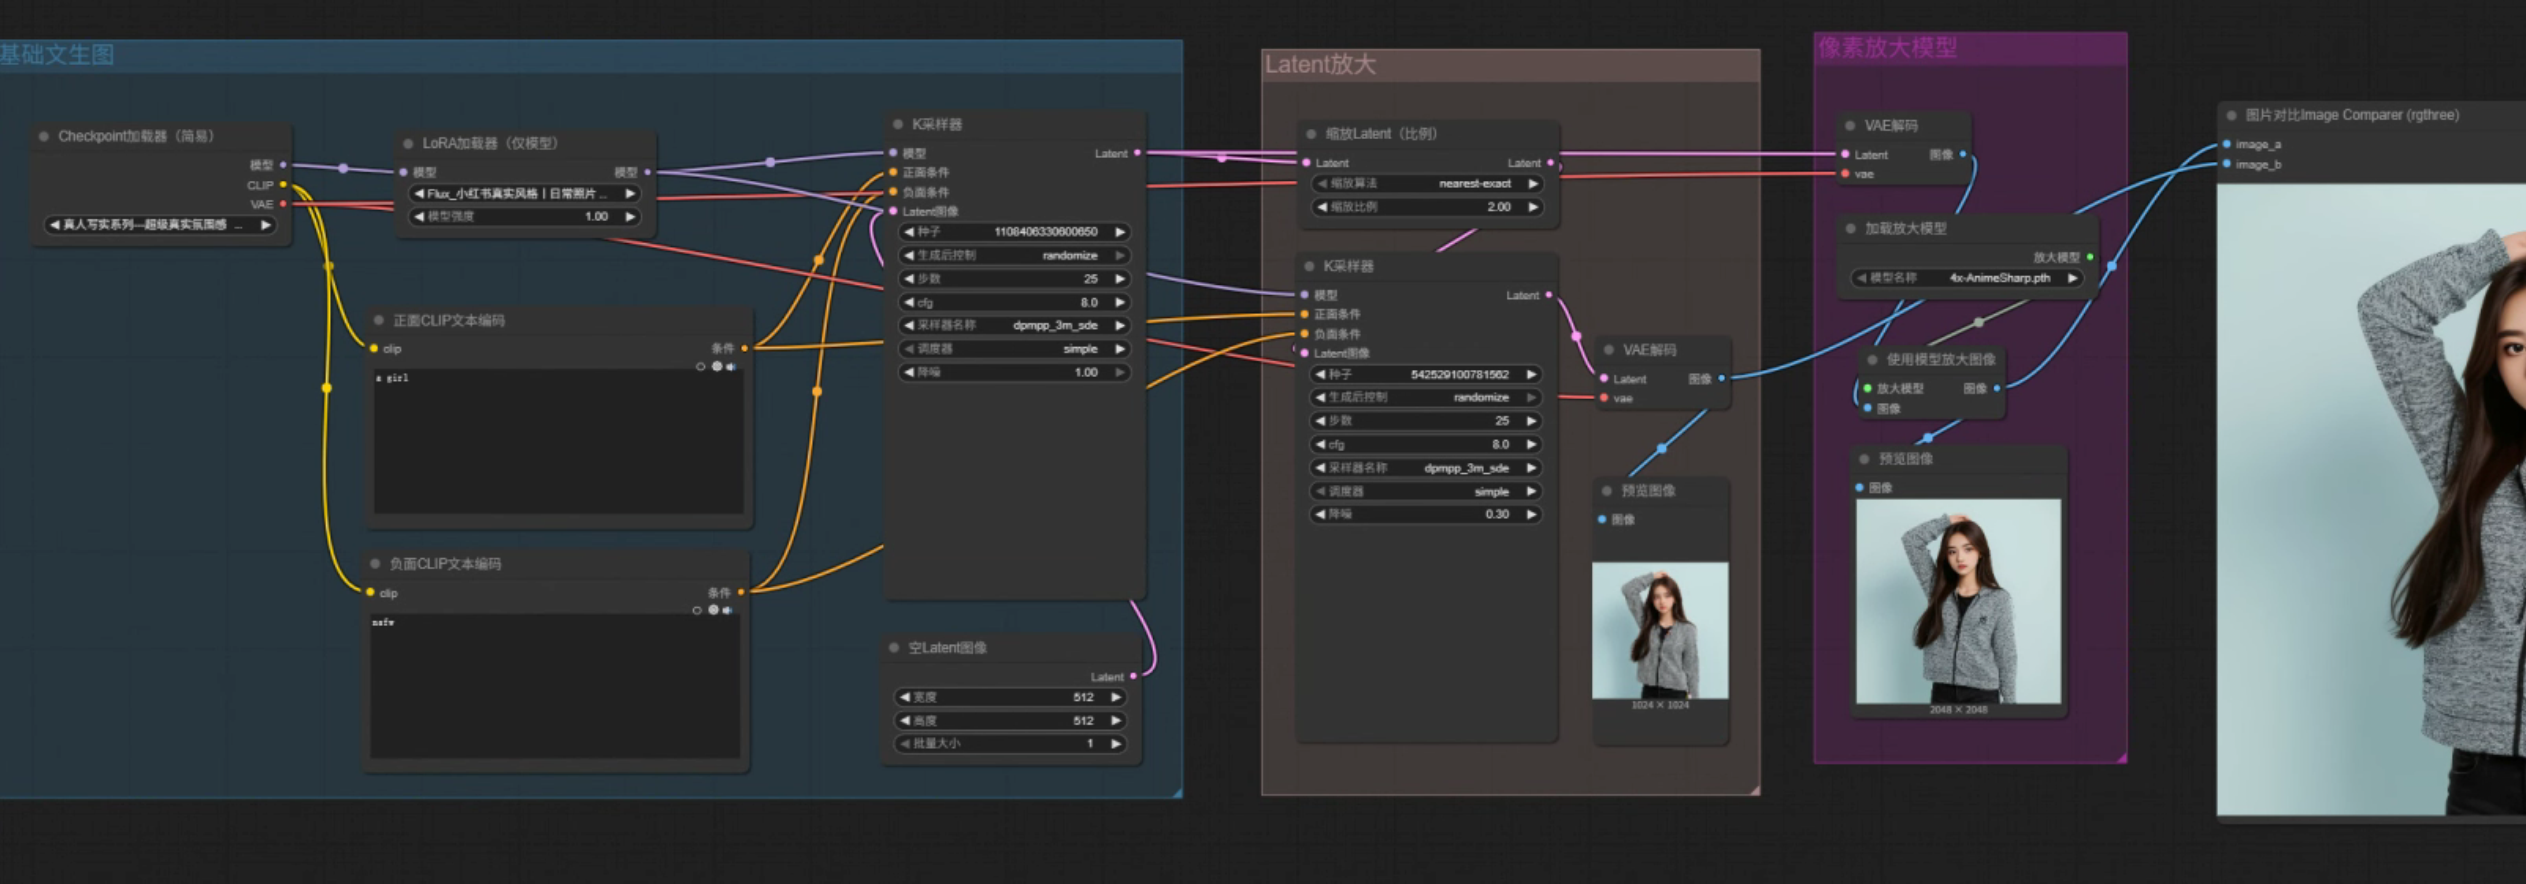This screenshot has height=884, width=2526.
Task: Click the VAE output port on Checkpoint加载器
Action: pos(283,204)
